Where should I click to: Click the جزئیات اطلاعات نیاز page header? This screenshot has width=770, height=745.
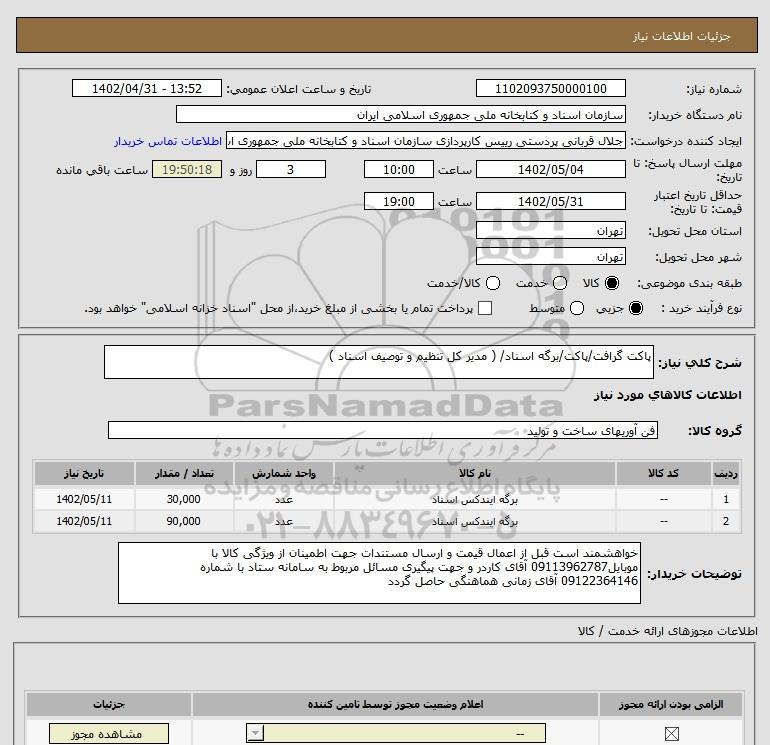(682, 36)
